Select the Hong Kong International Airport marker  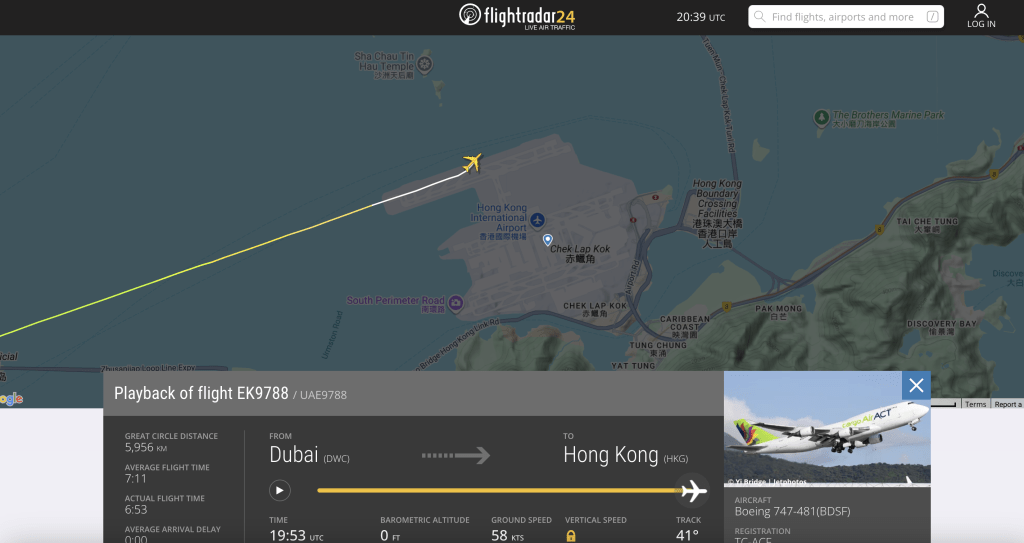537,220
